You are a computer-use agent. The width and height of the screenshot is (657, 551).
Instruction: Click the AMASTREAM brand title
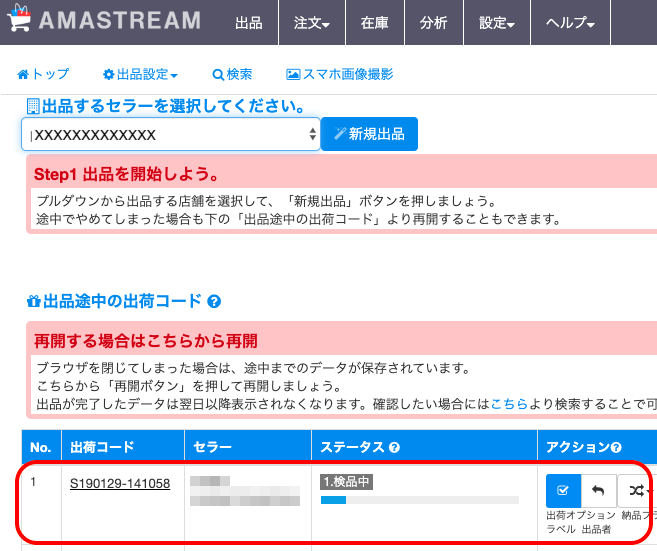(x=120, y=20)
